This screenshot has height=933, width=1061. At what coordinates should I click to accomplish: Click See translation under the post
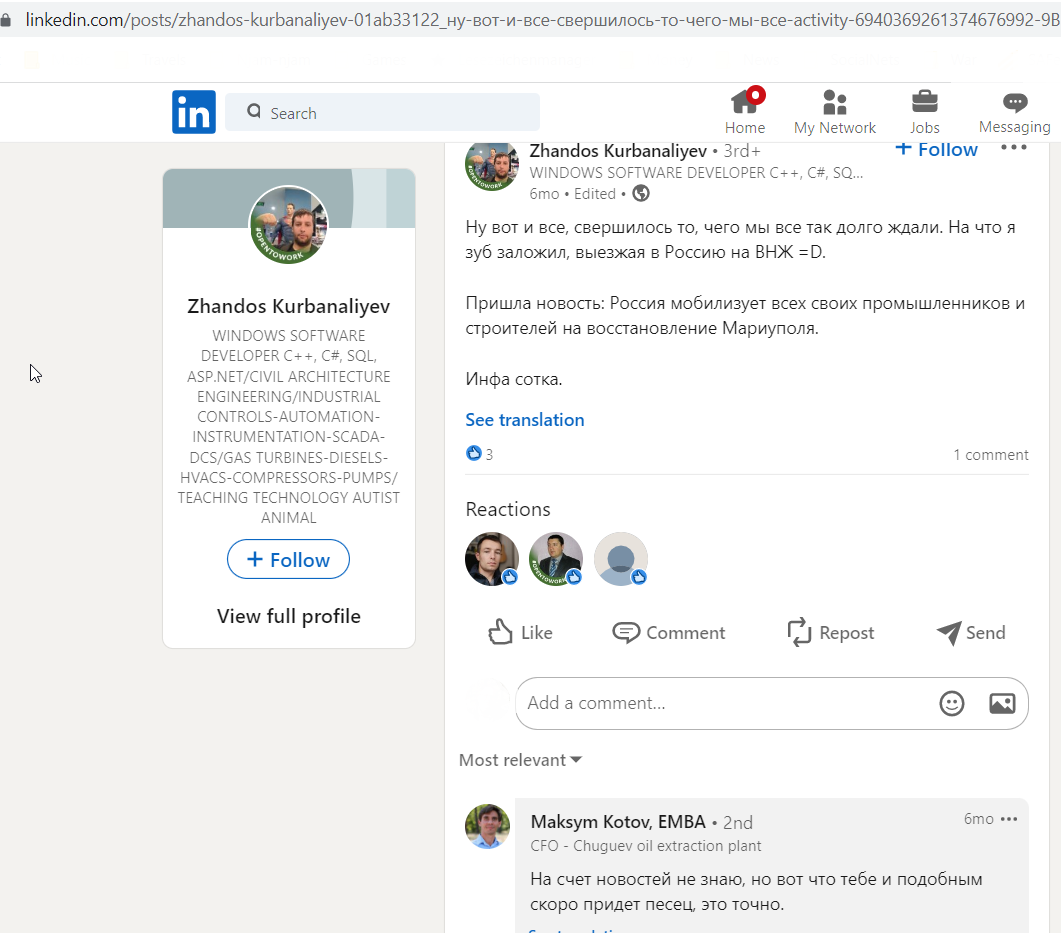(x=524, y=420)
